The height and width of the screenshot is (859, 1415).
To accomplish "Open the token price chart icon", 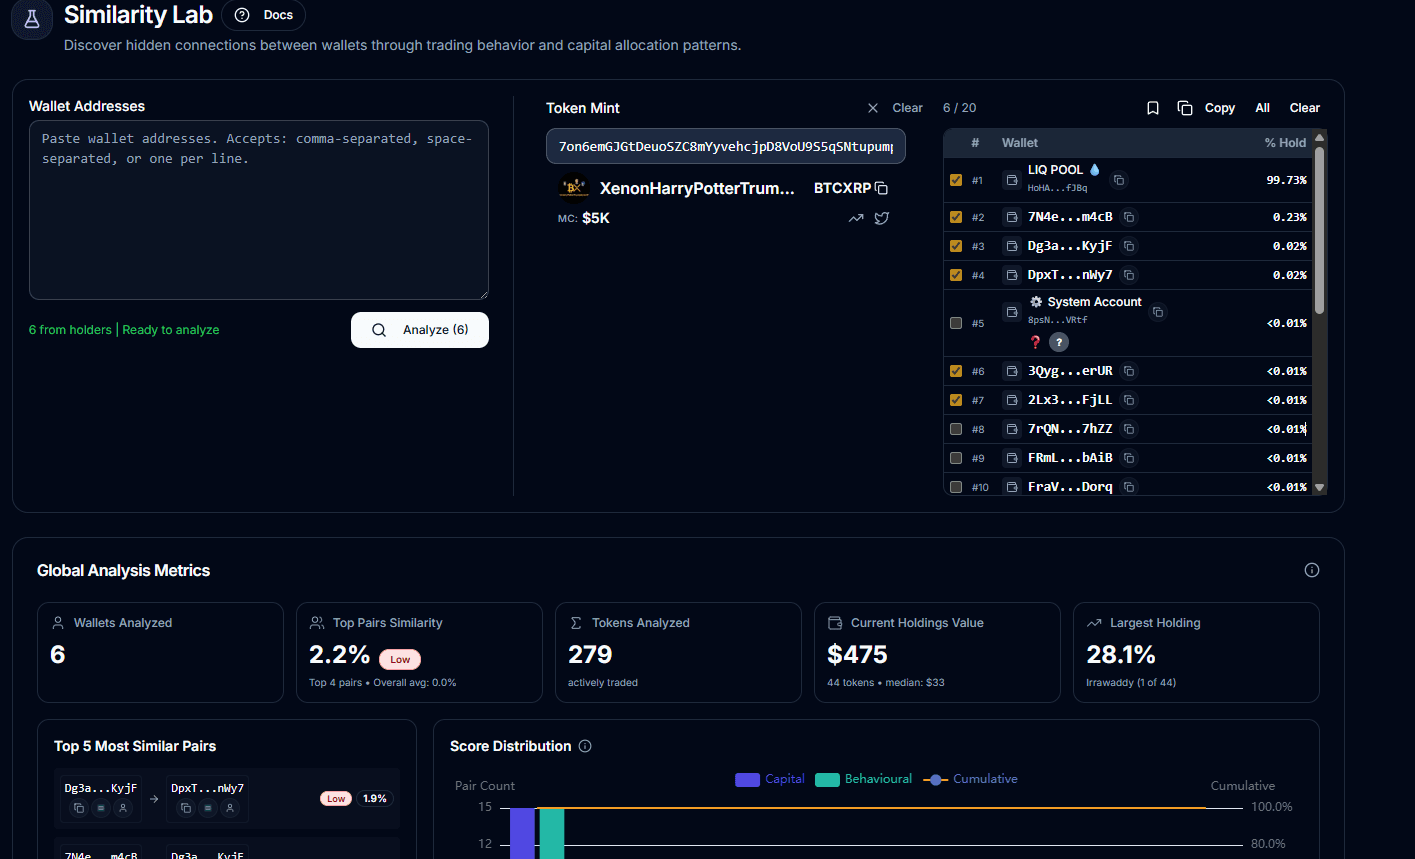I will 856,218.
